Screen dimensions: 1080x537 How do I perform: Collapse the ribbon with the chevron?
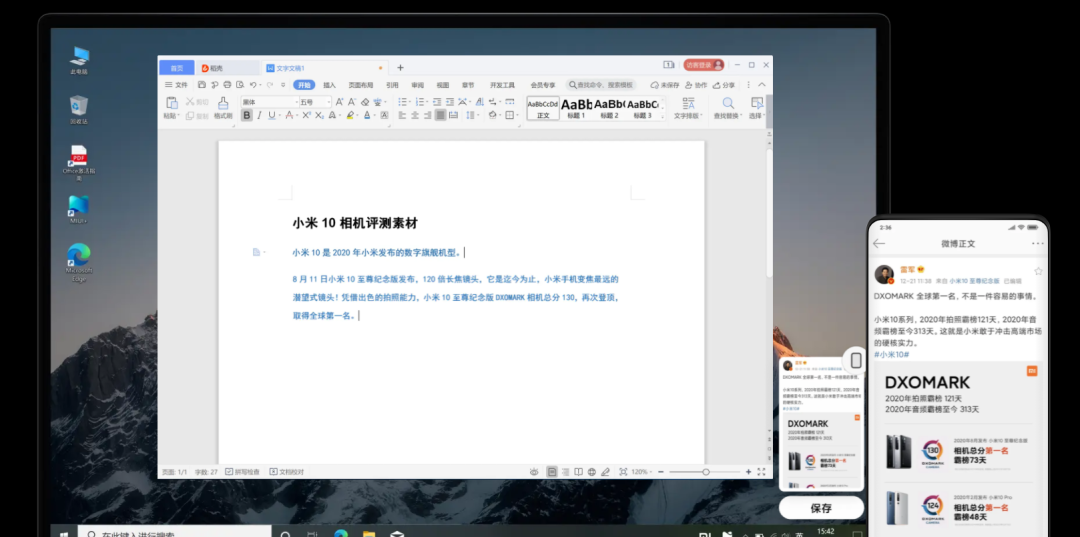(762, 85)
